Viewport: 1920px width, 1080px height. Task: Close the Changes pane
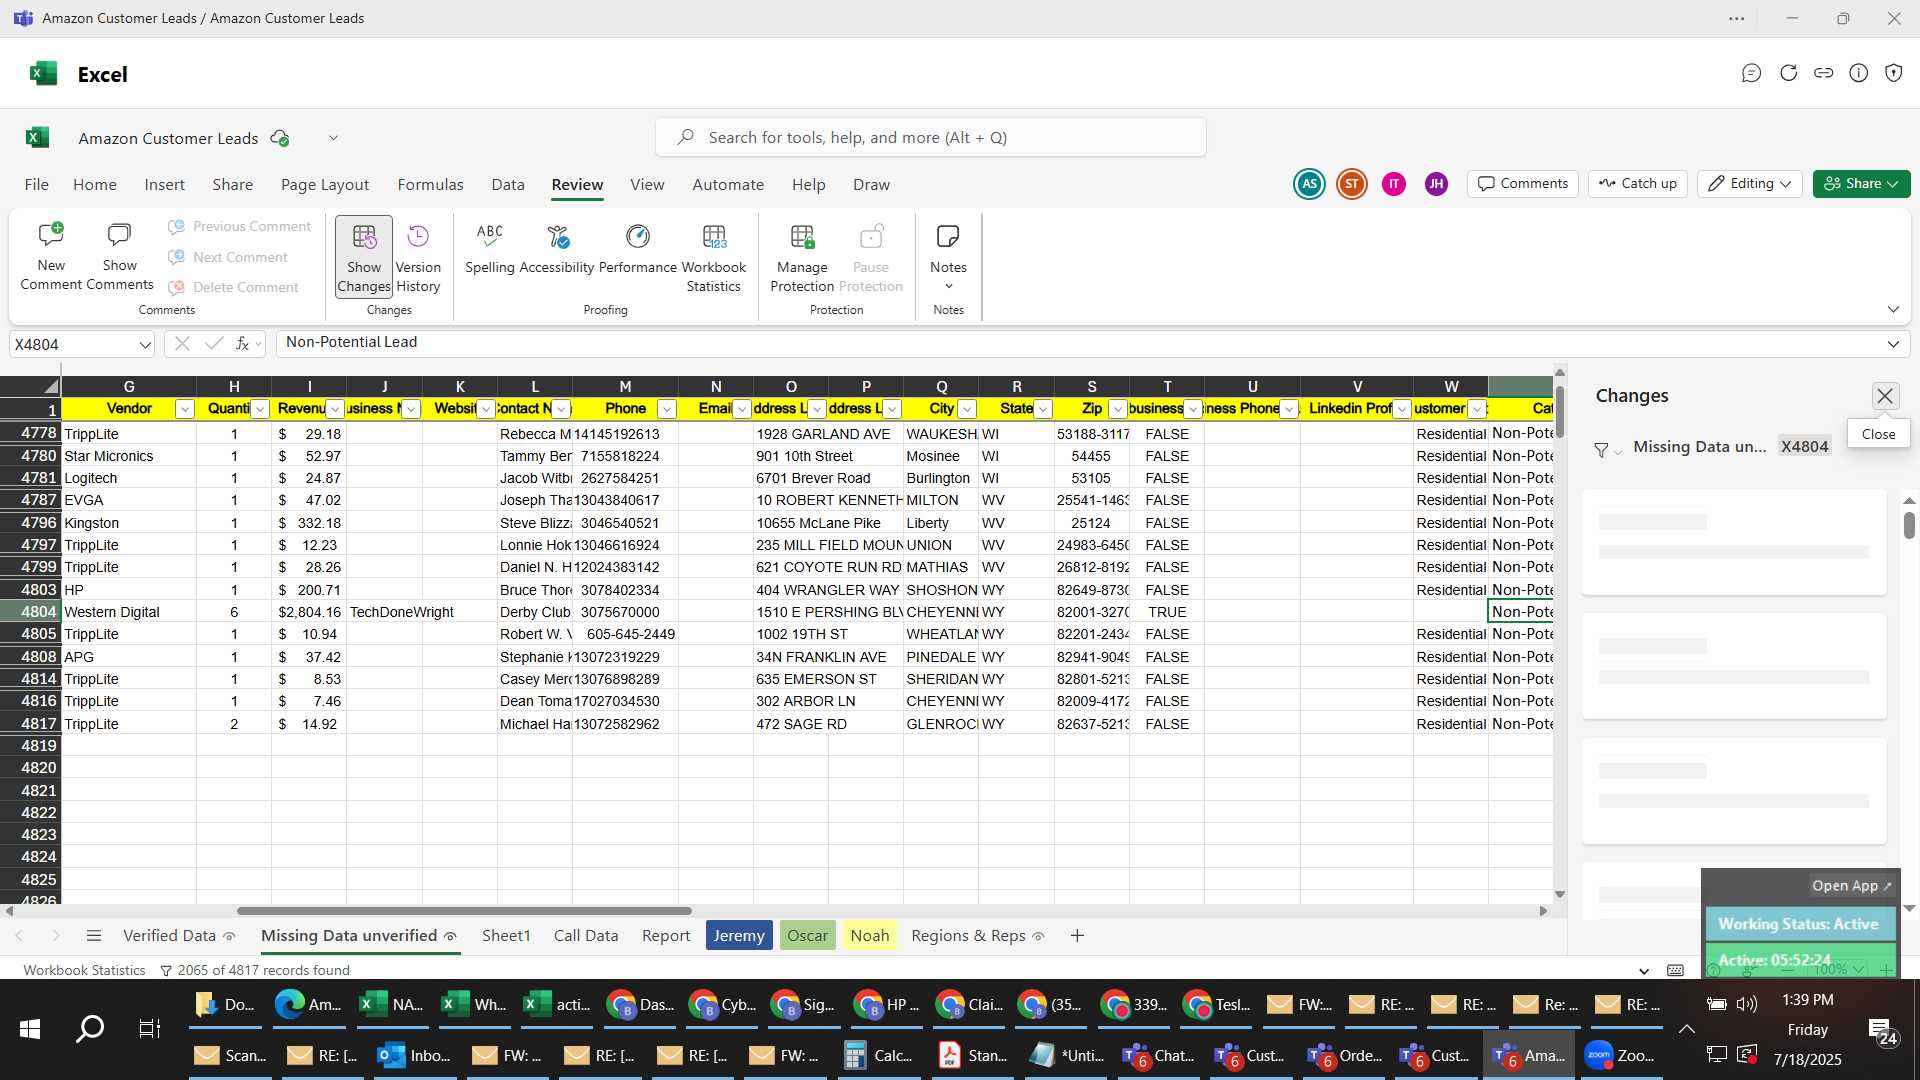point(1885,396)
